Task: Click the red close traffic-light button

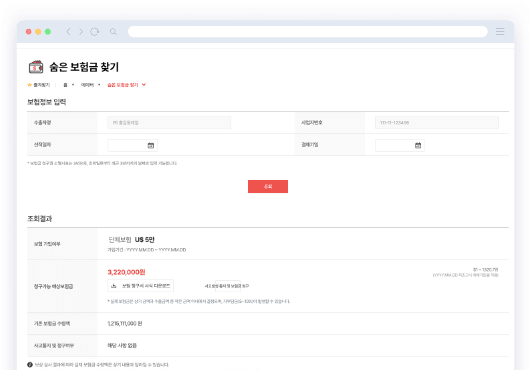Action: [x=29, y=31]
